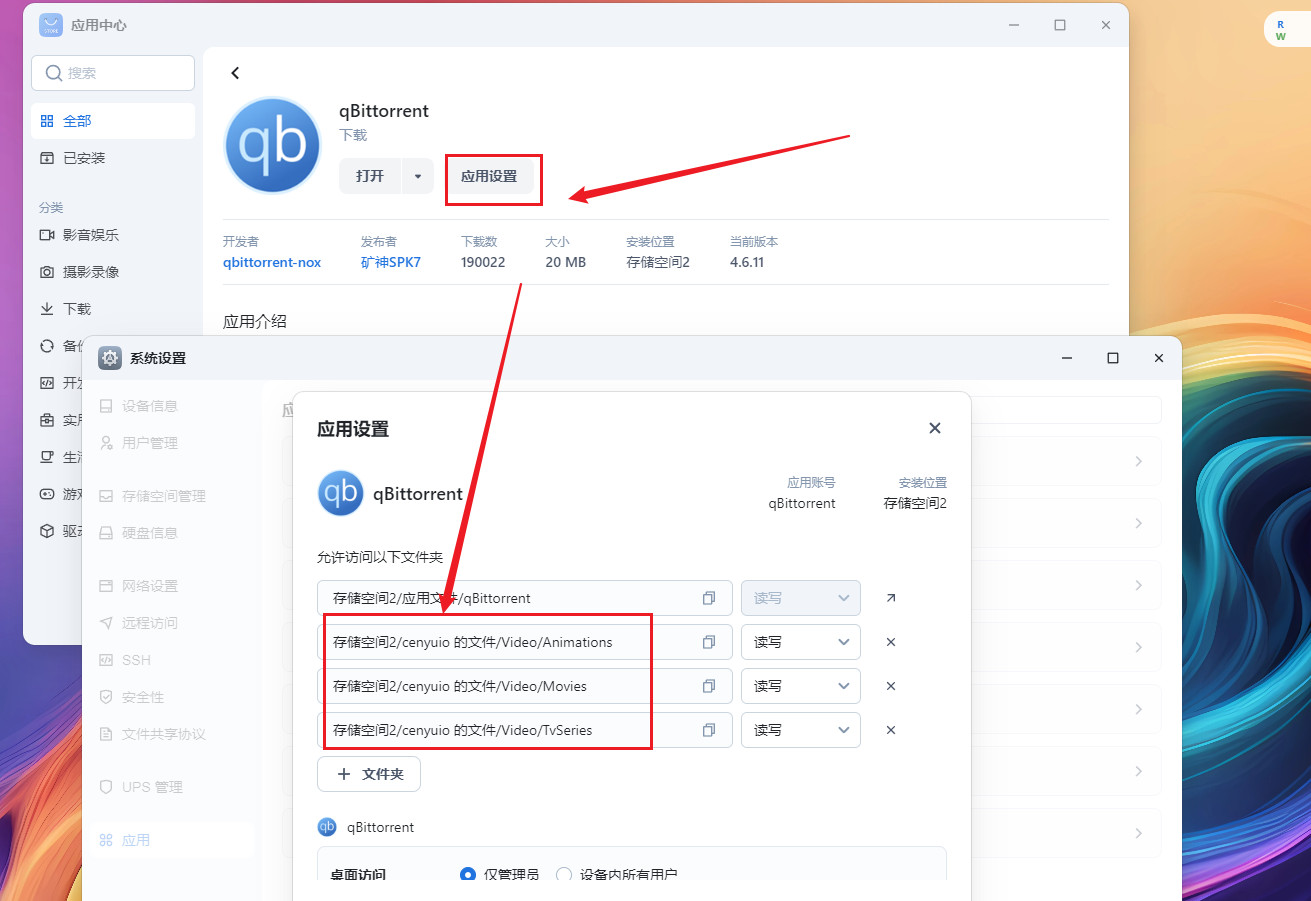Copy the Video/Animations folder path

[709, 642]
